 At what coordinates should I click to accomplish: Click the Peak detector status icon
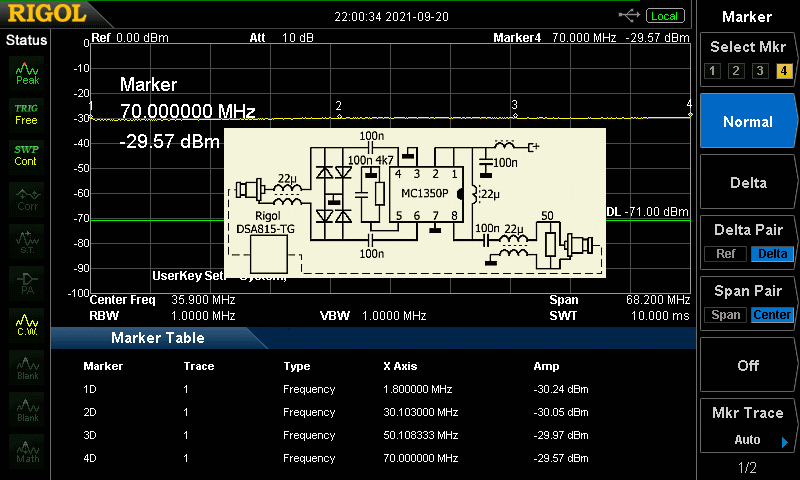(27, 72)
